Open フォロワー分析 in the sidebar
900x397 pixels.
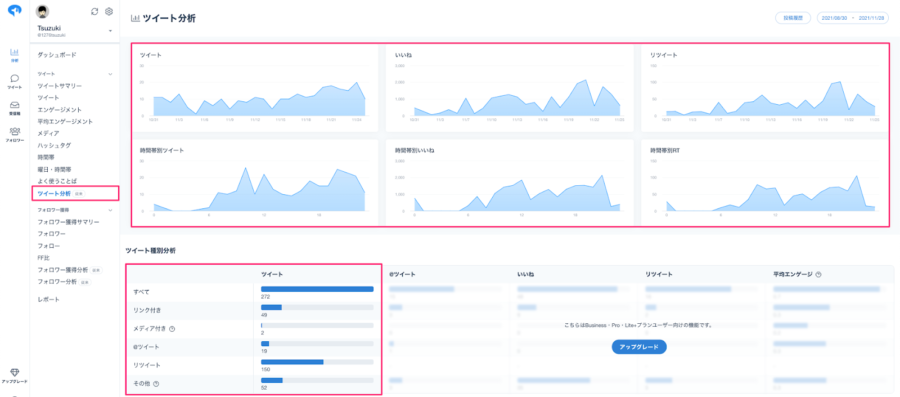tap(57, 282)
